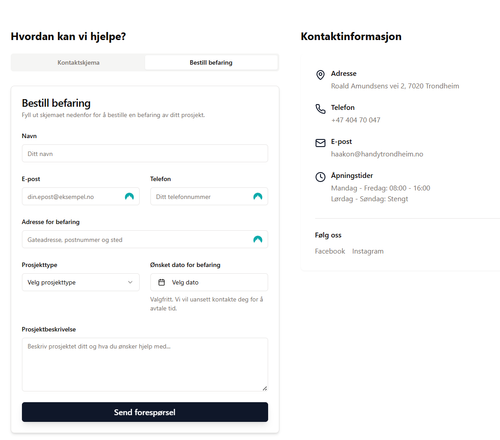Screen dimensions: 500x440
Task: Open the Velg dato date picker
Action: [209, 282]
